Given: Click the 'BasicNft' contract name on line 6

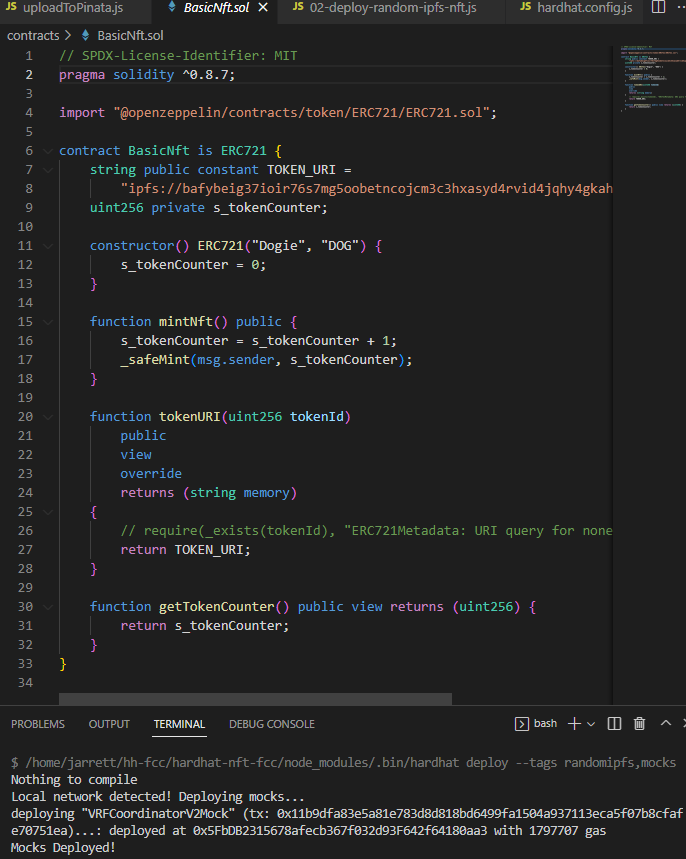Looking at the screenshot, I should (159, 151).
